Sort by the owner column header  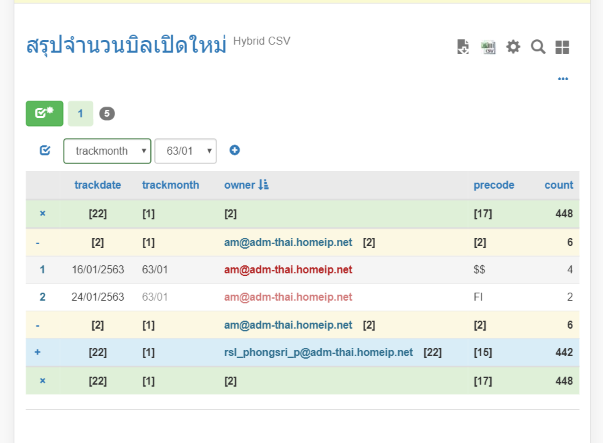(x=238, y=185)
